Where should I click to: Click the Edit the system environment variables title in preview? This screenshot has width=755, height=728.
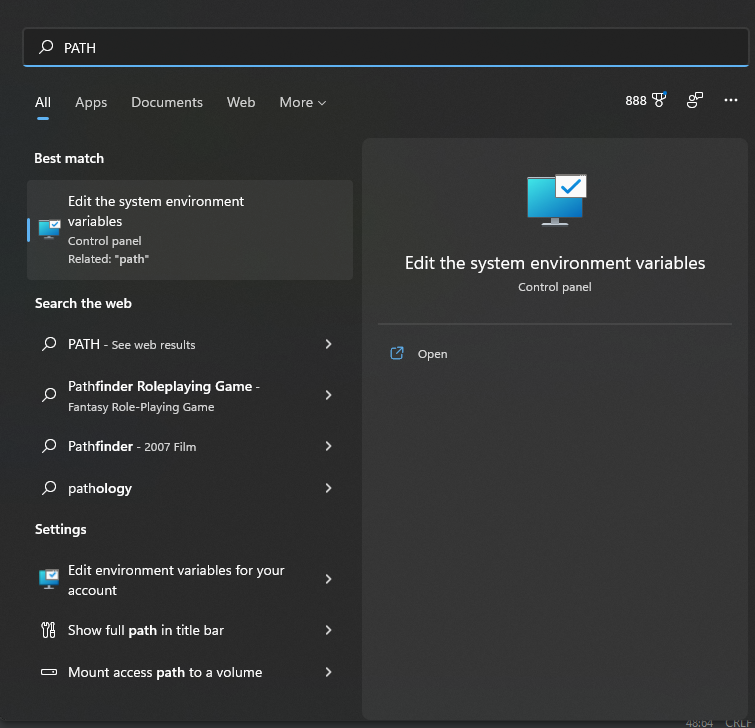point(555,263)
